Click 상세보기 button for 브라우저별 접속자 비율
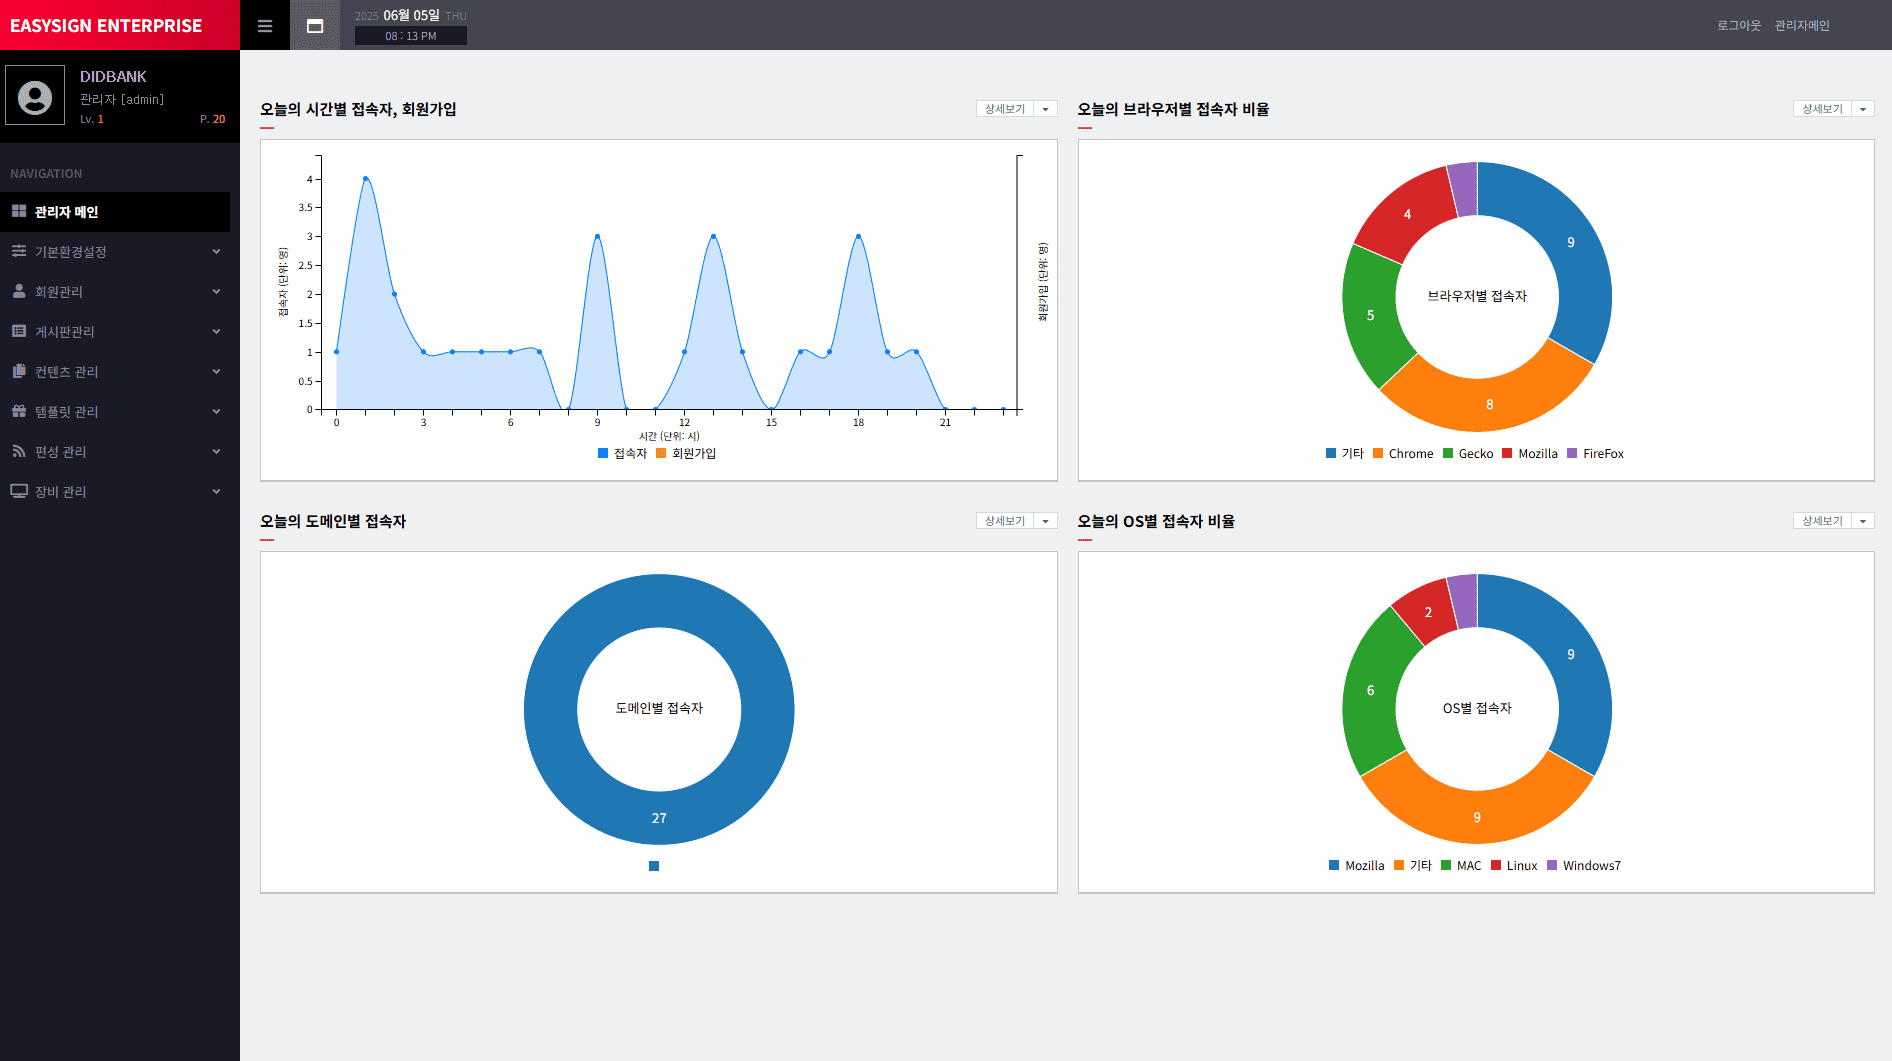 coord(1822,109)
